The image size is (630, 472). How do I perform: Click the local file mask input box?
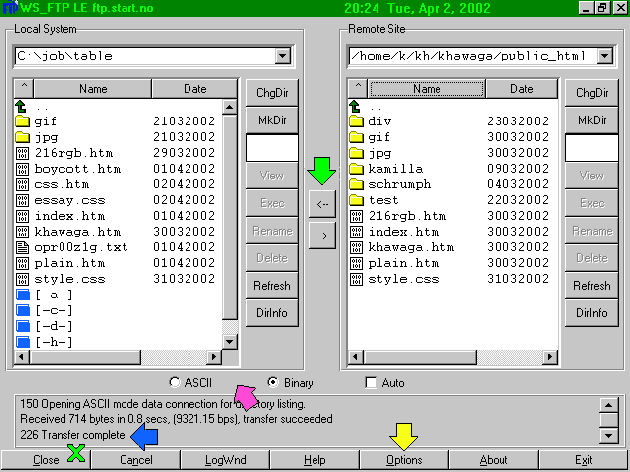pos(272,148)
